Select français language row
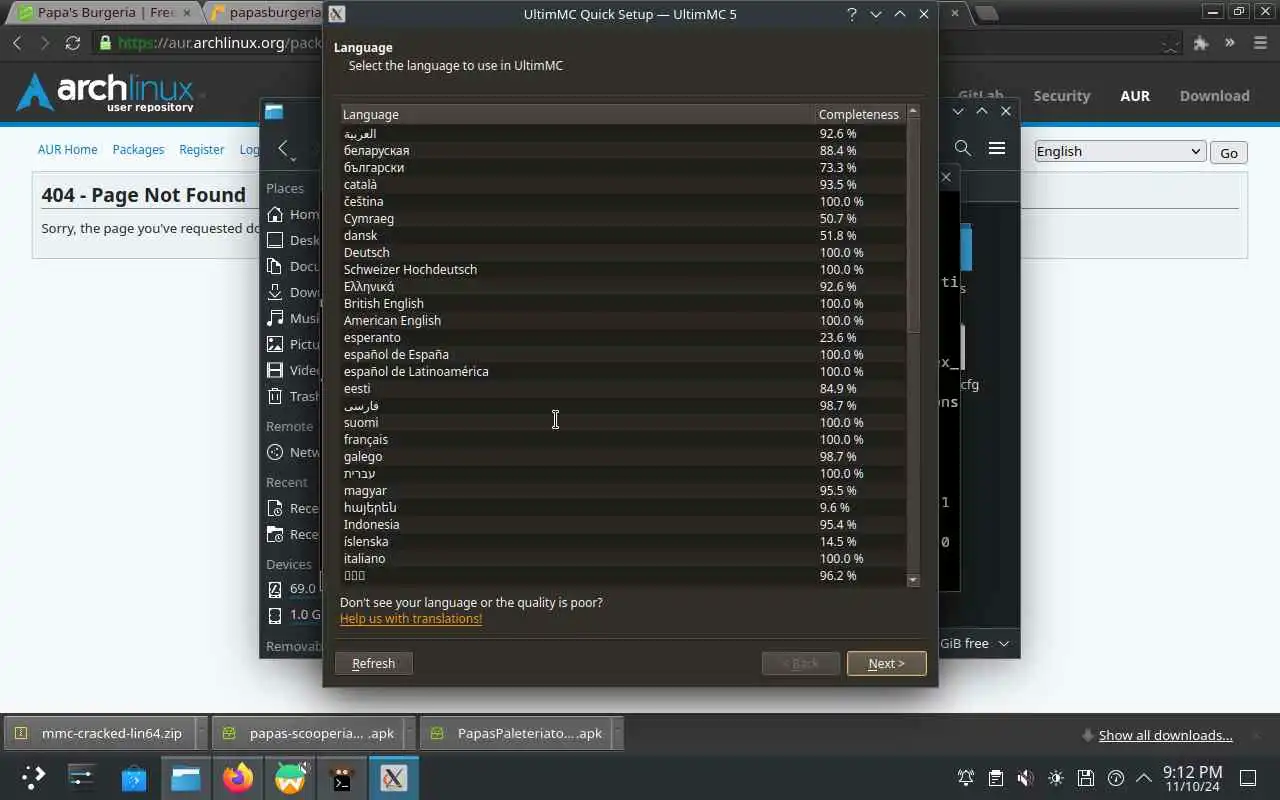The height and width of the screenshot is (800, 1280). (623, 439)
